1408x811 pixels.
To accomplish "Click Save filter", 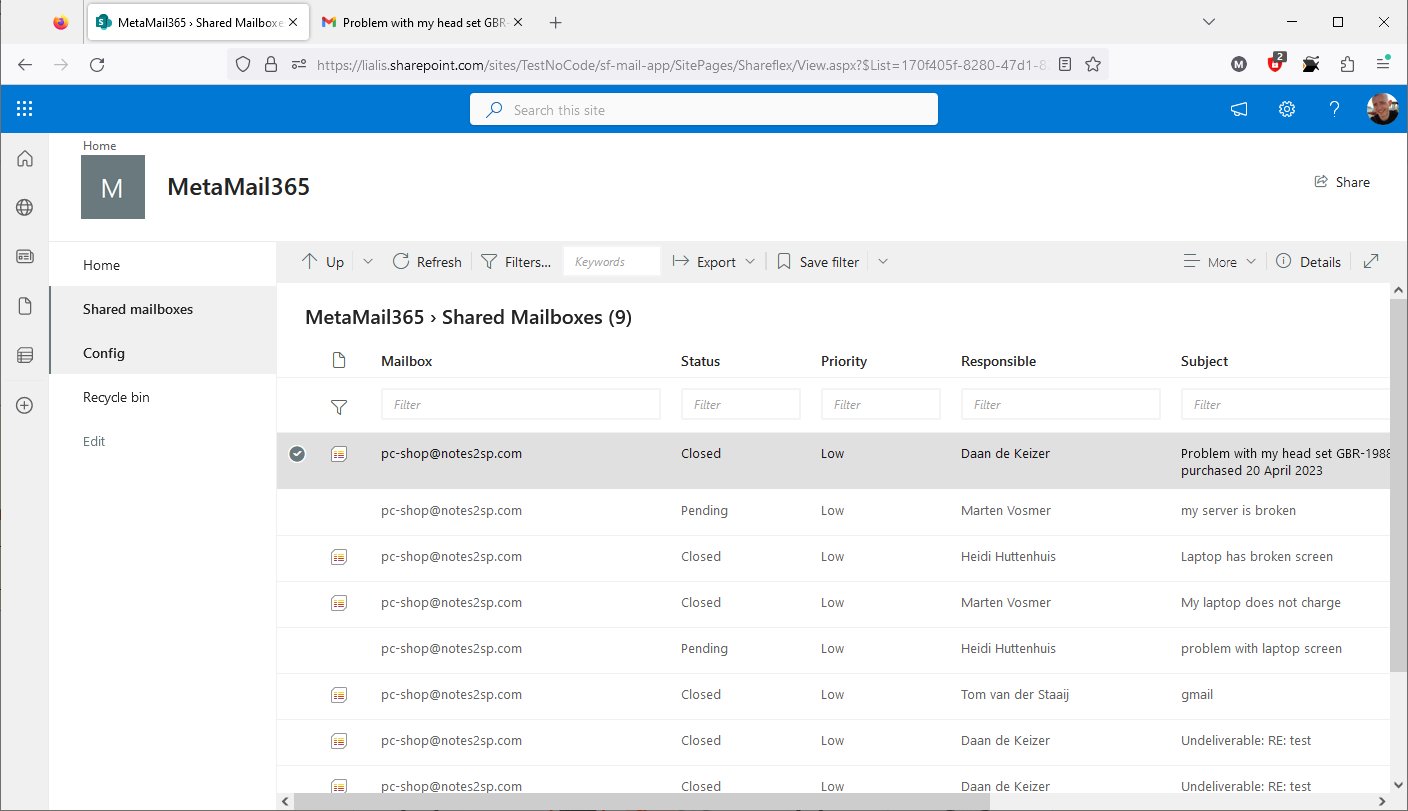I will click(x=818, y=262).
